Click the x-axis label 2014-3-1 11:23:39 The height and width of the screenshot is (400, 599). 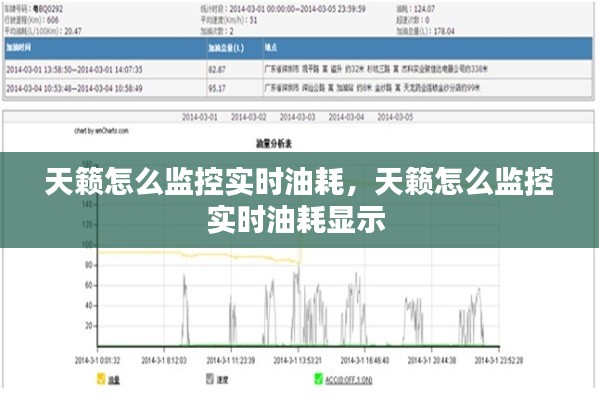231,360
